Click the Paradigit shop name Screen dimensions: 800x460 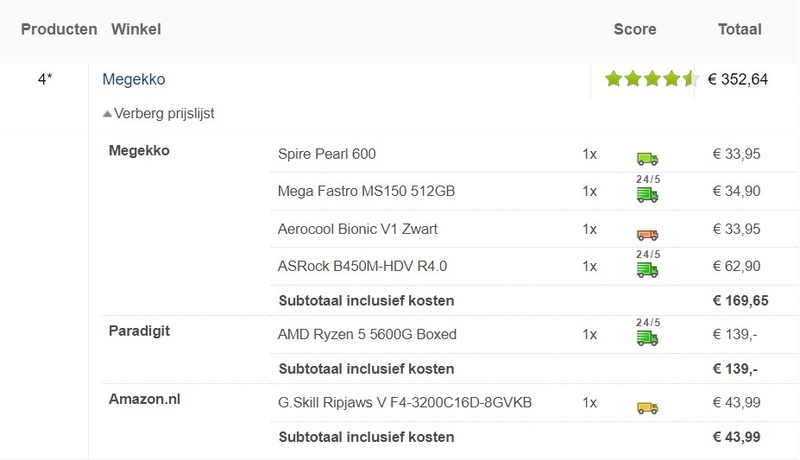(139, 331)
